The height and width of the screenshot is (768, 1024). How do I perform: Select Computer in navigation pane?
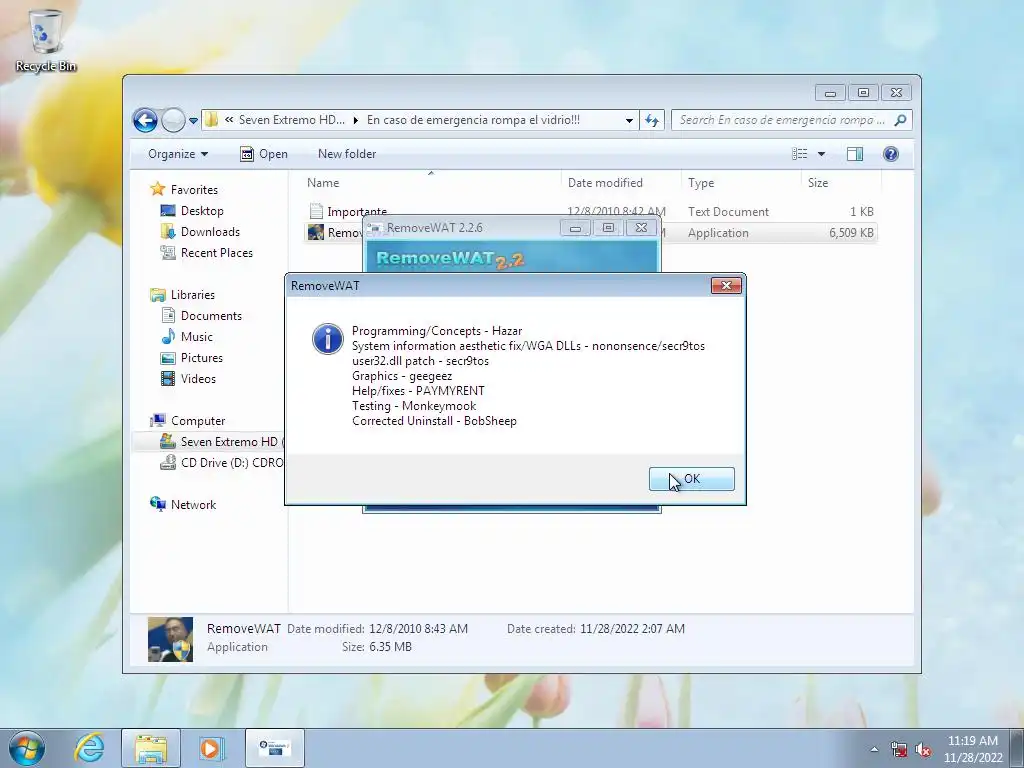[x=198, y=421]
